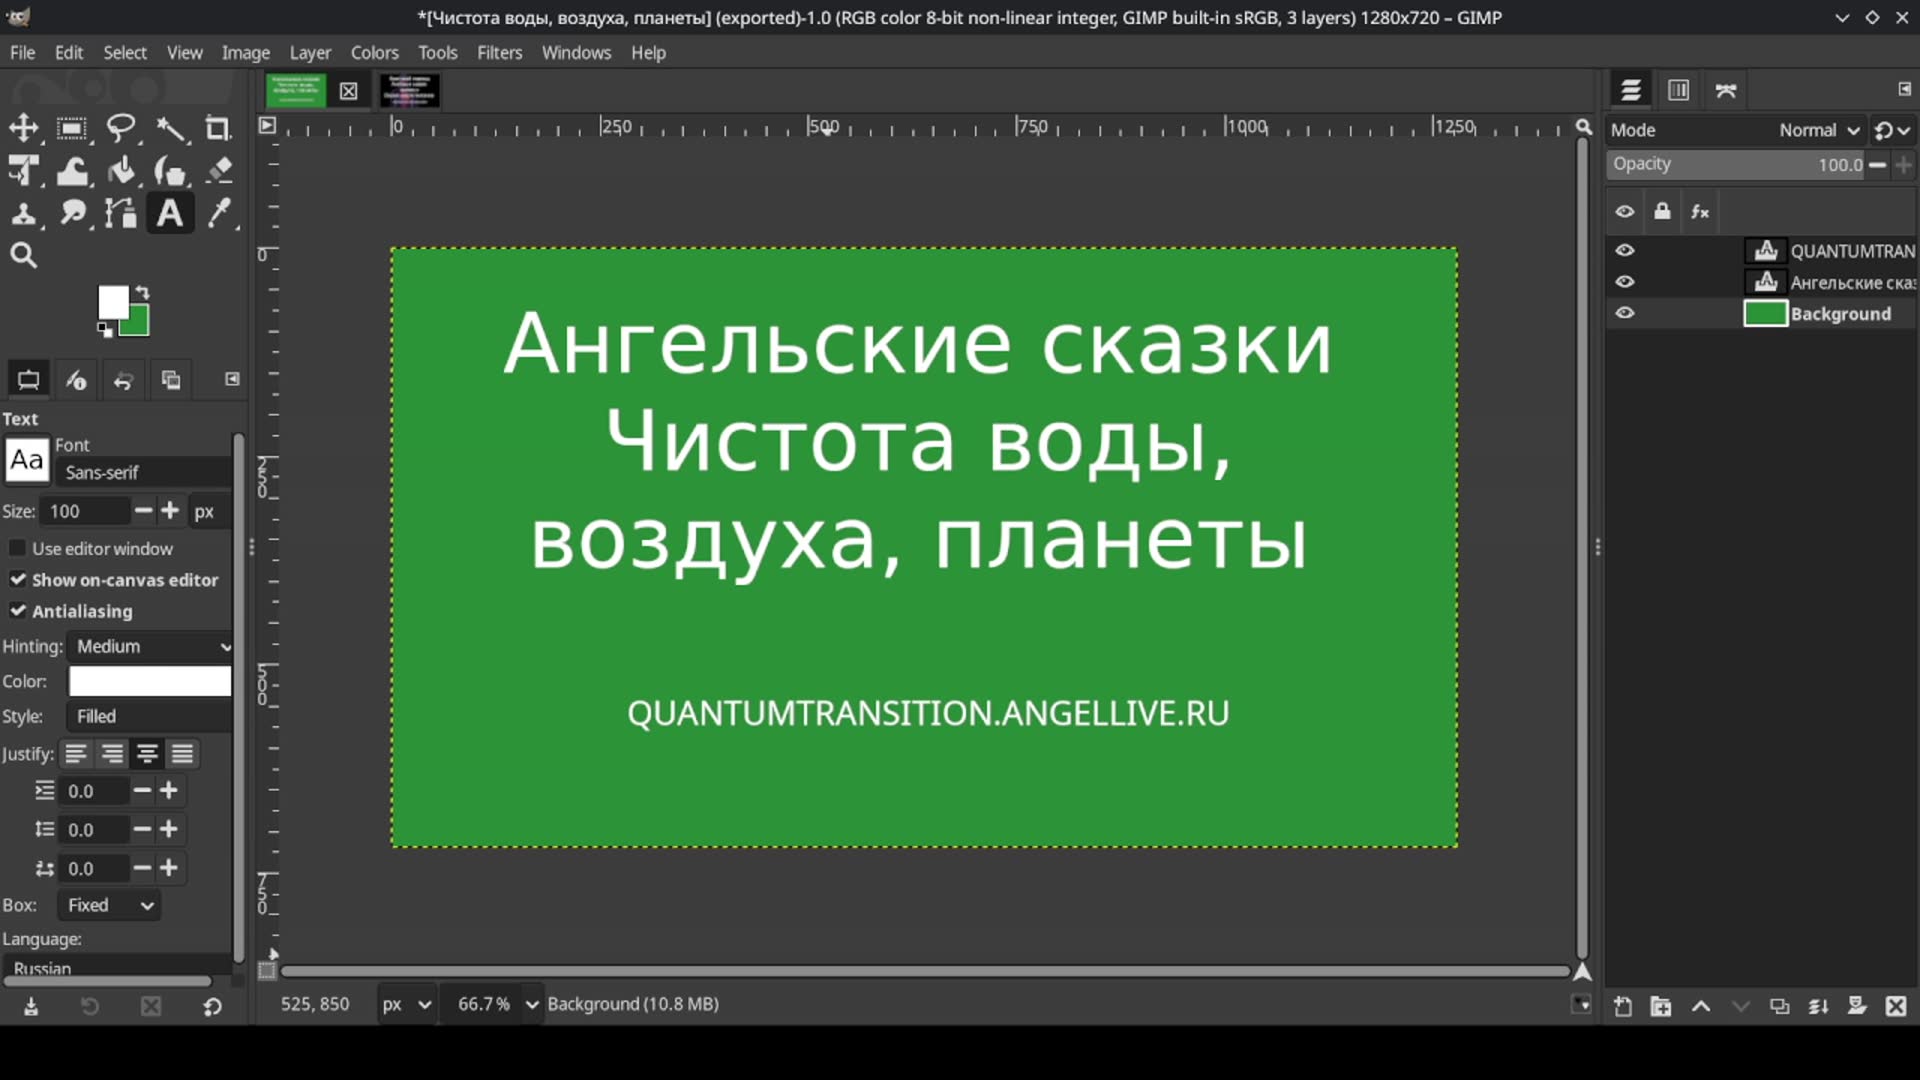The height and width of the screenshot is (1080, 1920).
Task: Select the Text tool
Action: (170, 213)
